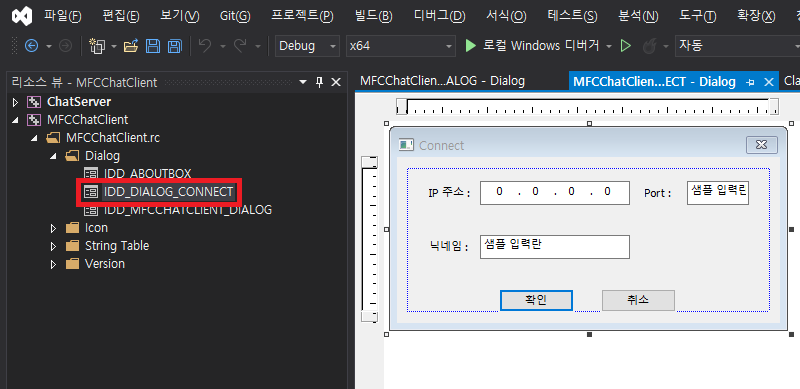Open the 분석(N) menu
This screenshot has height=389, width=800.
coord(638,16)
